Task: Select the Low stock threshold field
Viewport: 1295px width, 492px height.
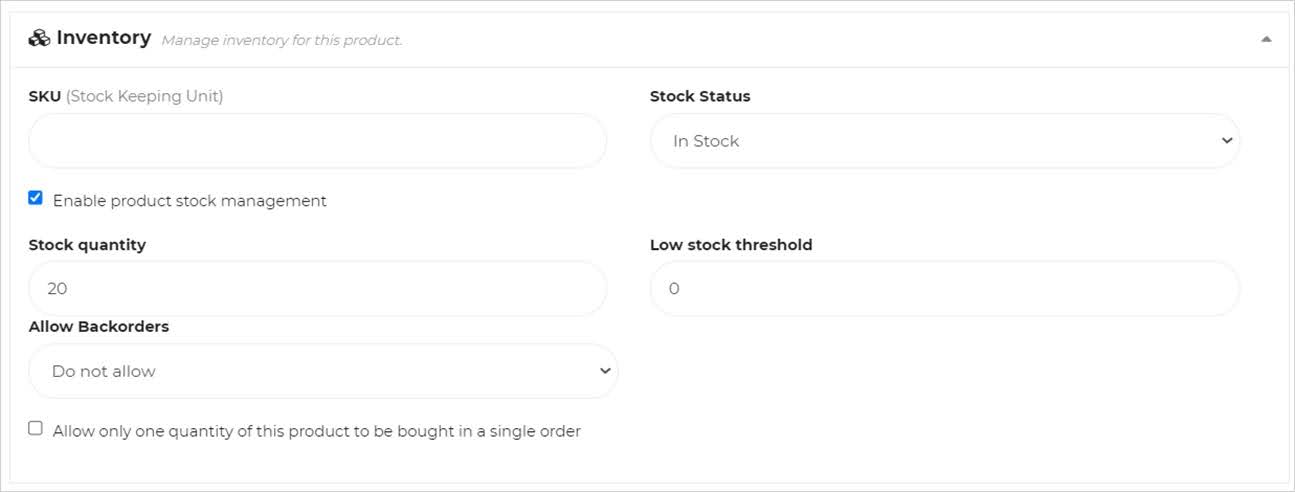Action: [x=944, y=289]
